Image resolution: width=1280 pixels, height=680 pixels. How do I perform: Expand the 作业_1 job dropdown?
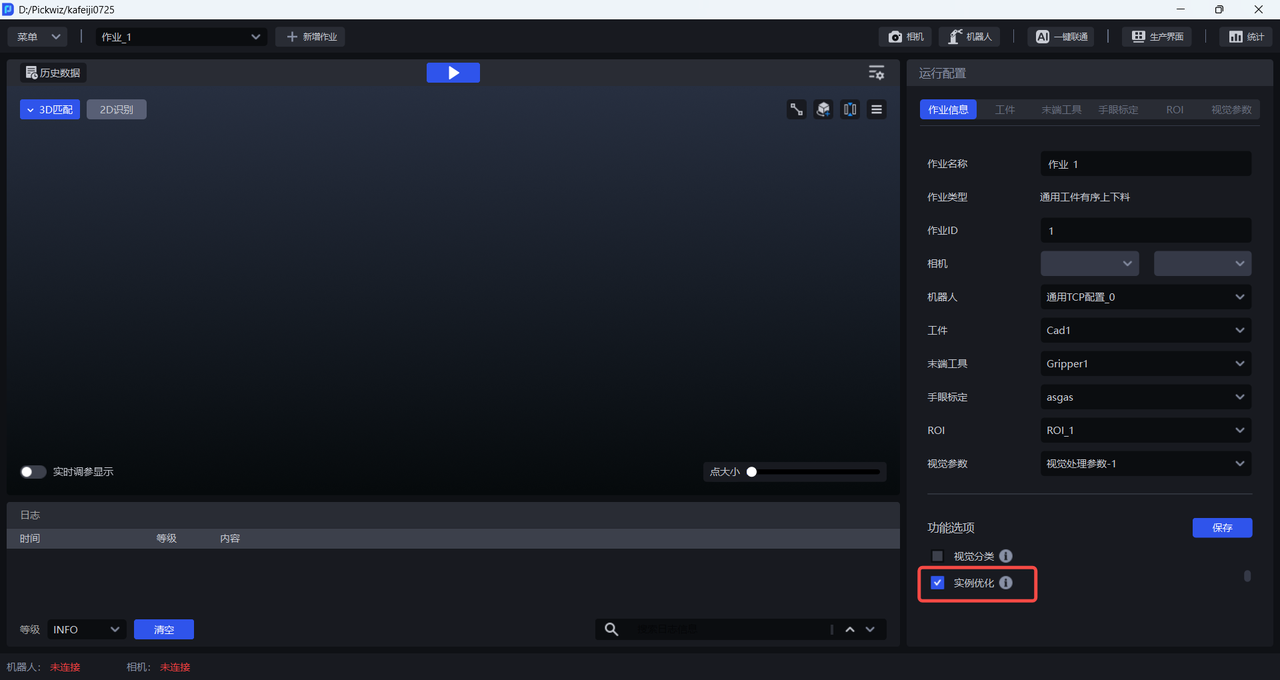point(180,37)
